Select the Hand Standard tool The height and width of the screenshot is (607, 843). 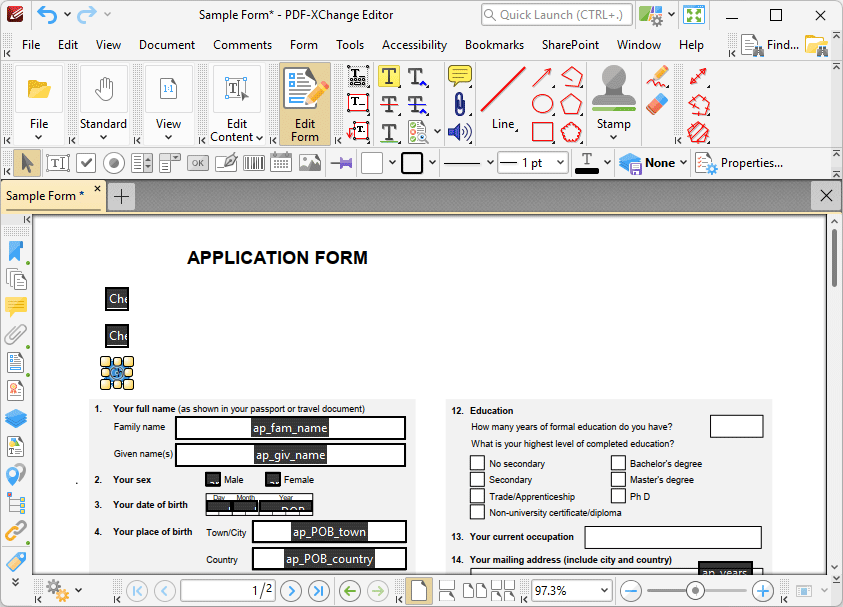pyautogui.click(x=103, y=104)
